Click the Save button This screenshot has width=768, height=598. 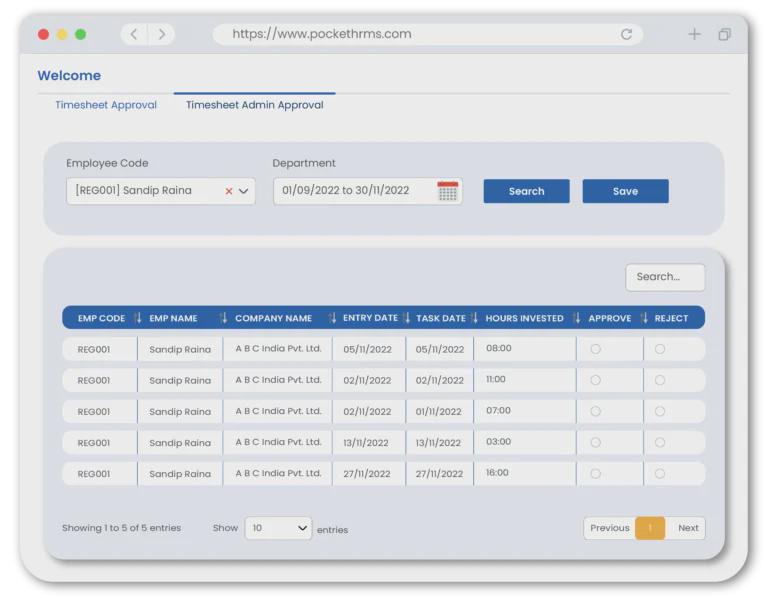[625, 191]
